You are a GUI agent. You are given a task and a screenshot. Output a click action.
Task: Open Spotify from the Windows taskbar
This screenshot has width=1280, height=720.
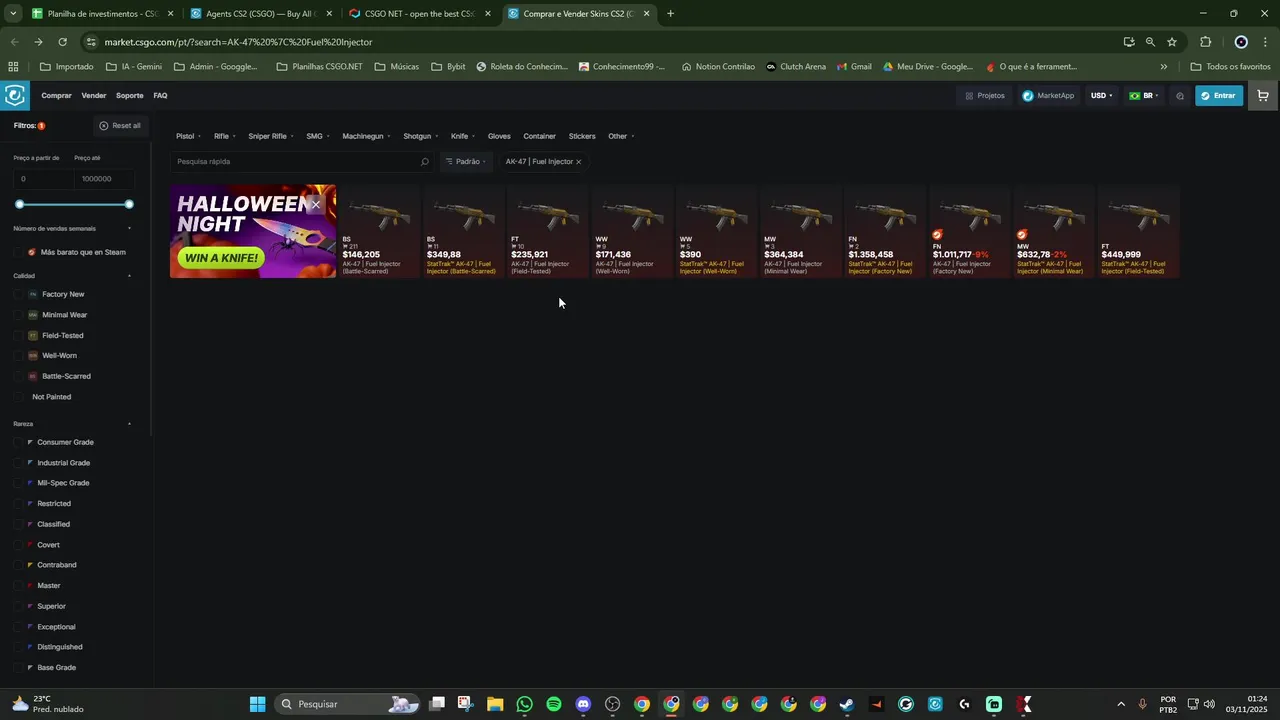coord(554,704)
